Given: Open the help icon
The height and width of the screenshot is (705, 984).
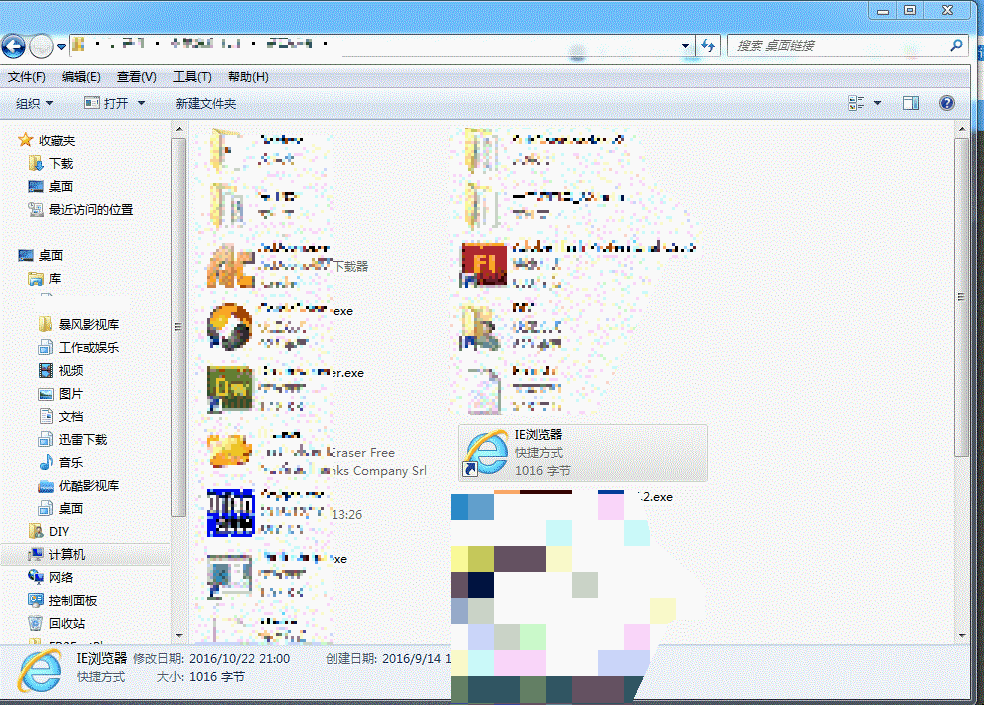Looking at the screenshot, I should point(946,103).
